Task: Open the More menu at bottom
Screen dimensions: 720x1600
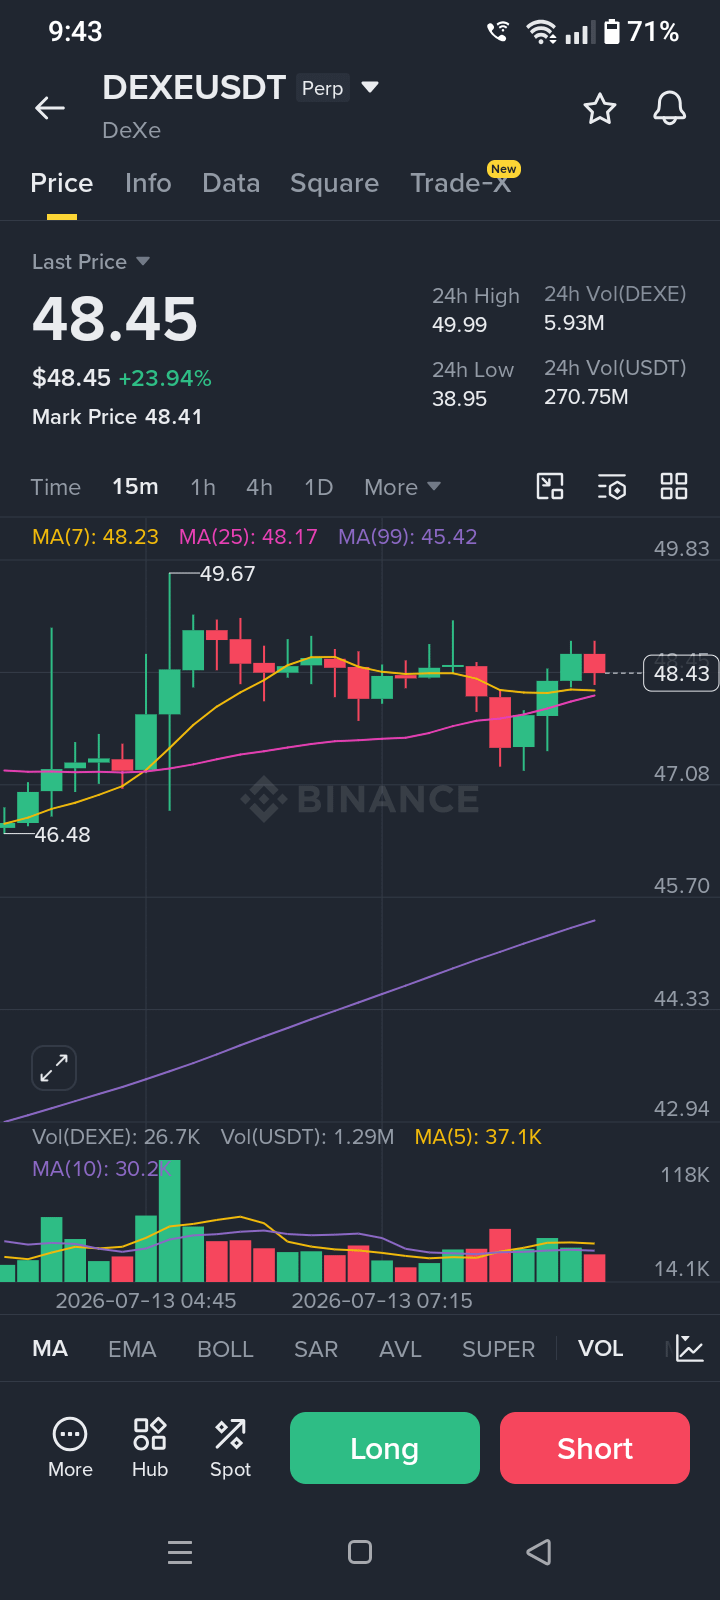Action: click(70, 1447)
